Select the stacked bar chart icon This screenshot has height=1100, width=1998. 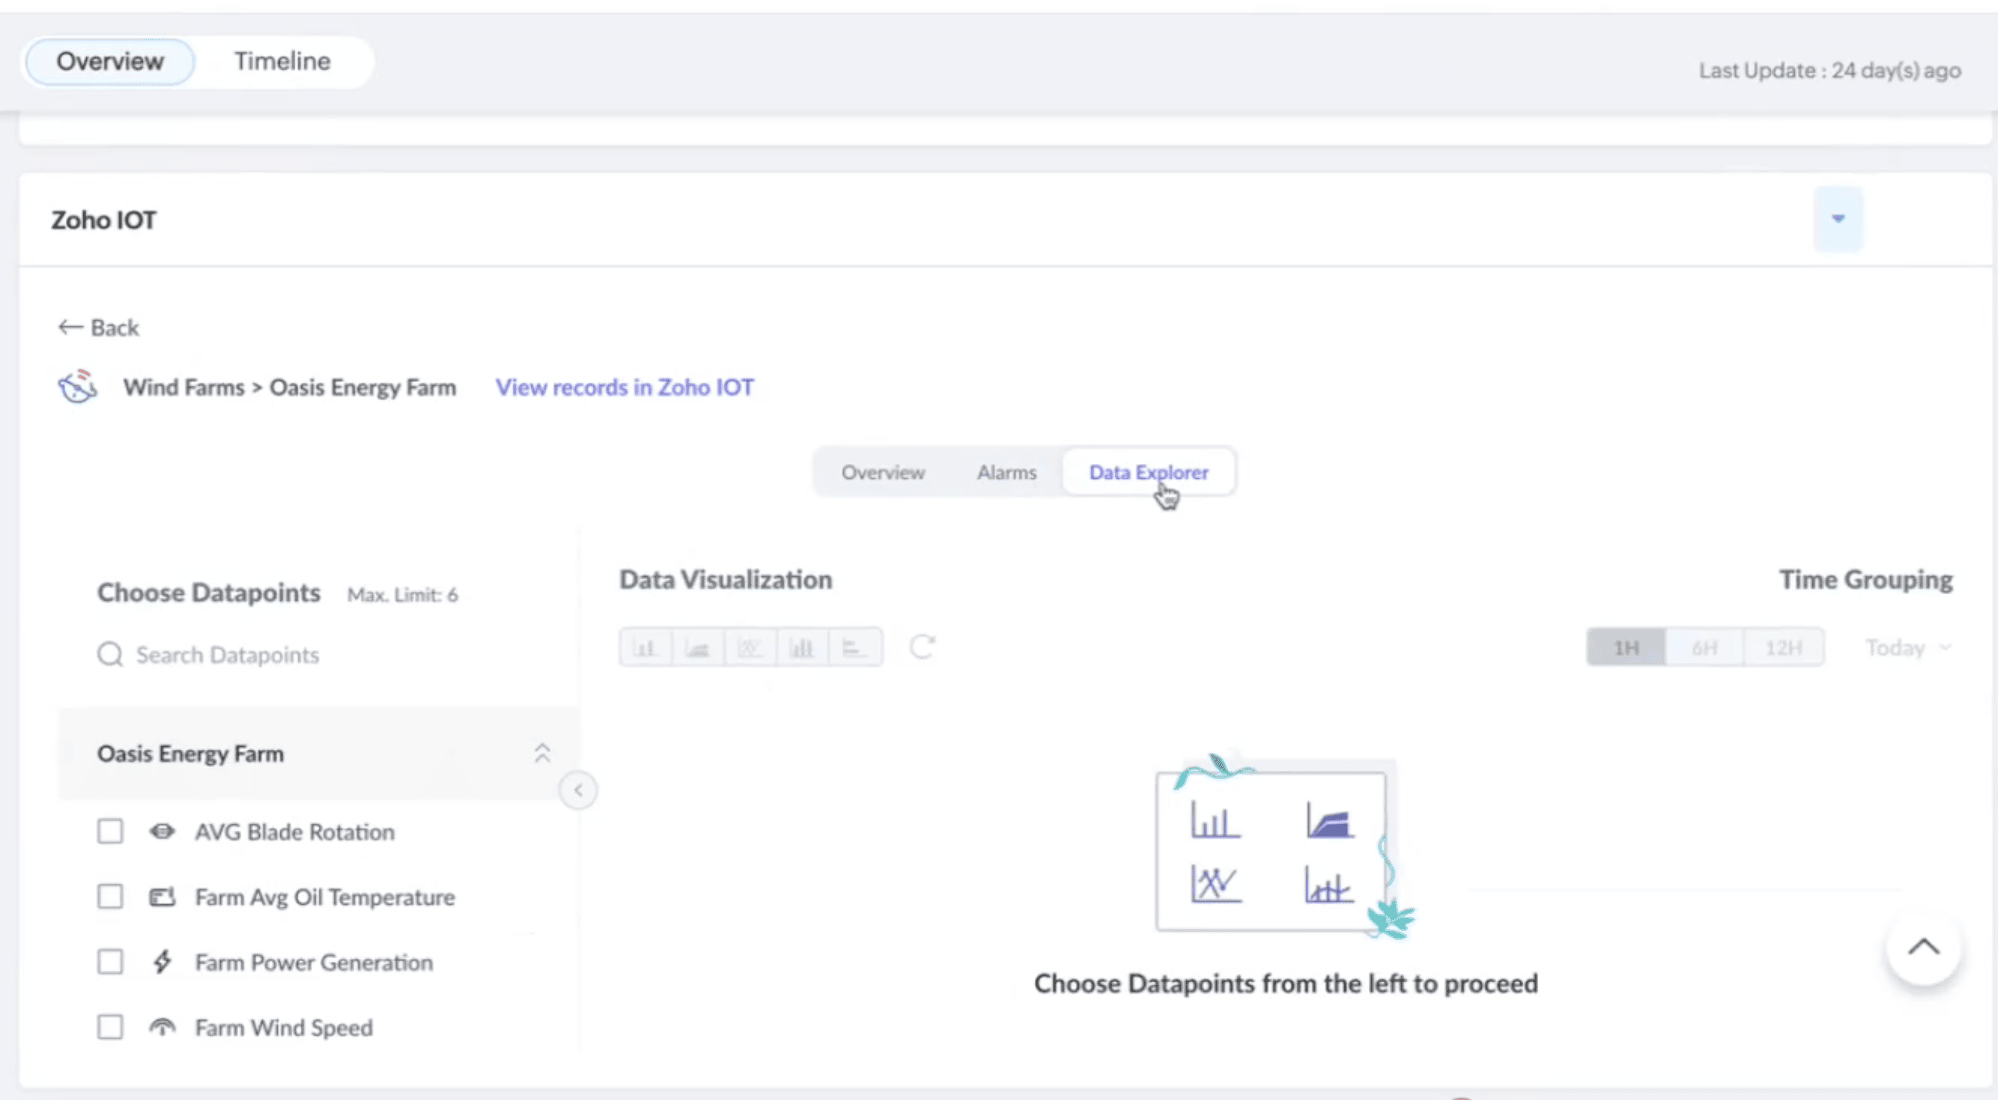801,648
